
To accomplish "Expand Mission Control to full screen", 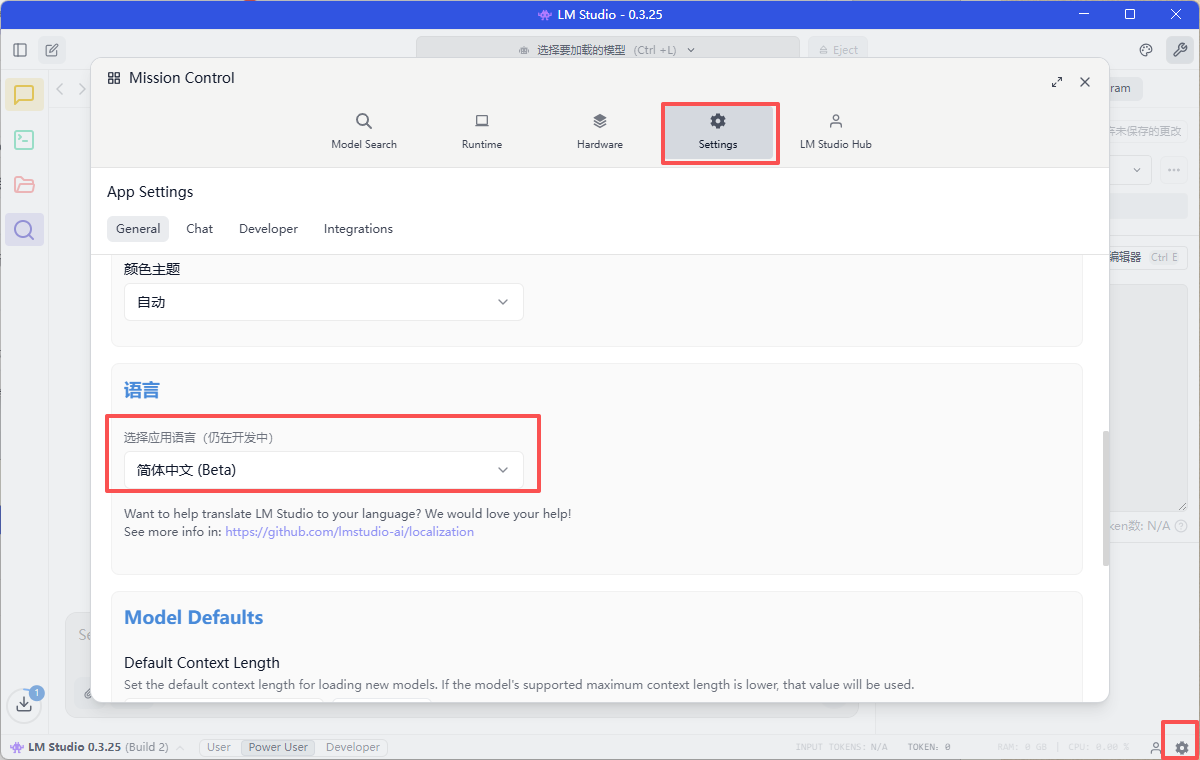I will tap(1057, 82).
